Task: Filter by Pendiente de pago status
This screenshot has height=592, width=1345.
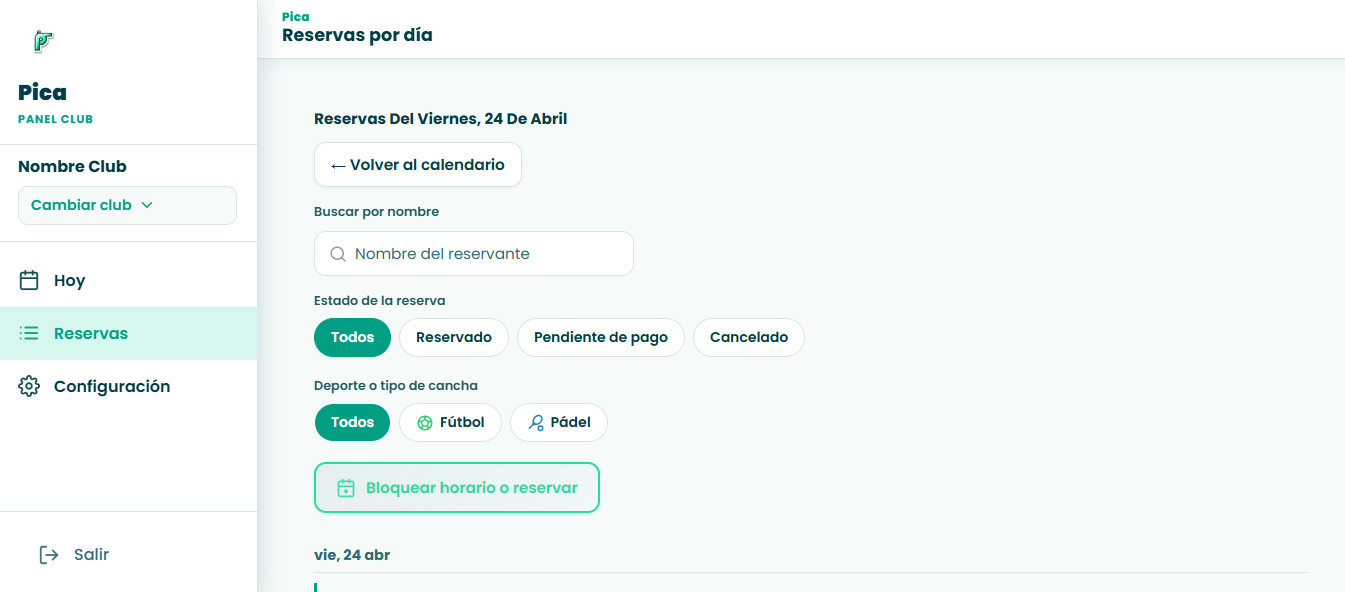Action: (x=601, y=337)
